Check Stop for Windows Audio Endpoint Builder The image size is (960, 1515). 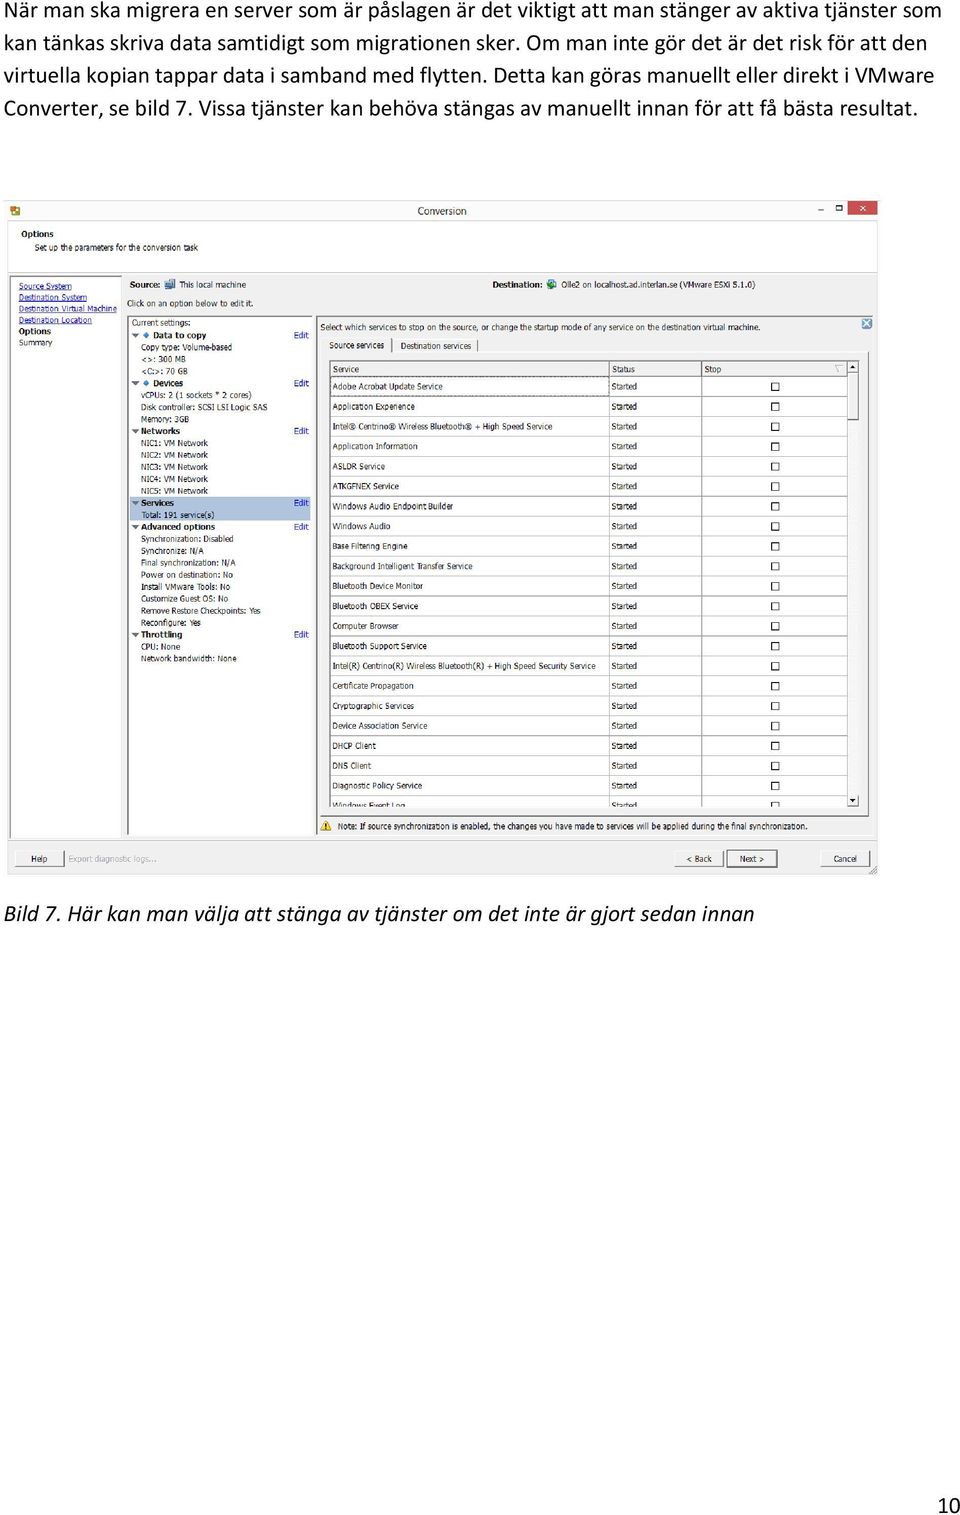point(775,507)
